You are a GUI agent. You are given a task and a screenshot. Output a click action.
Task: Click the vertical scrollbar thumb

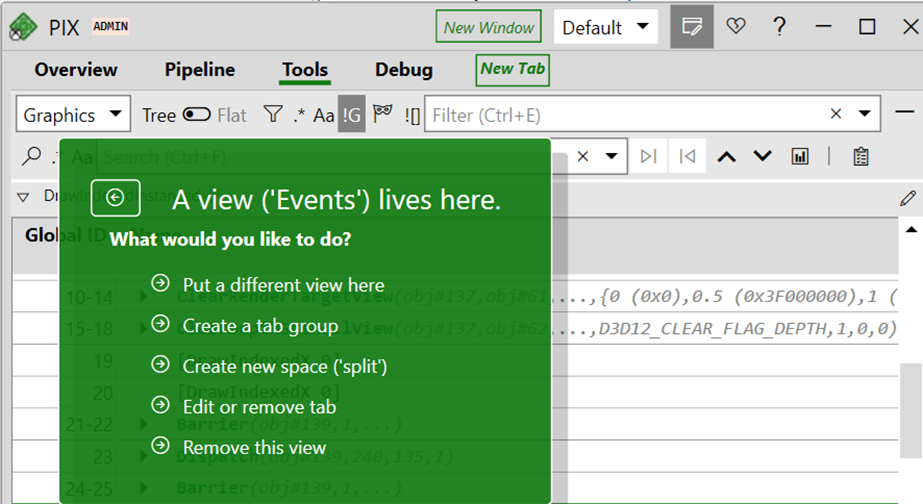click(x=911, y=410)
